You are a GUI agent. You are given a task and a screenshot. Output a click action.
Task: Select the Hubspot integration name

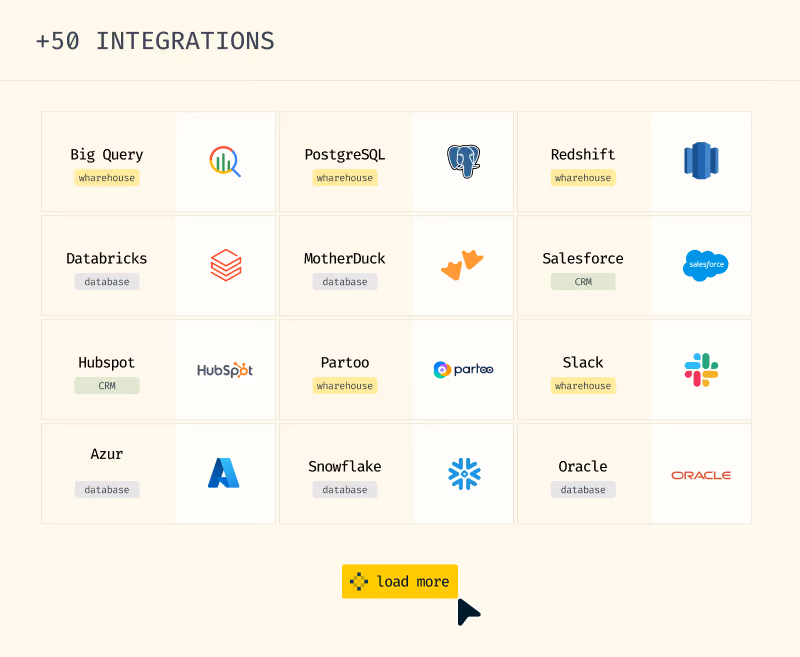(107, 363)
